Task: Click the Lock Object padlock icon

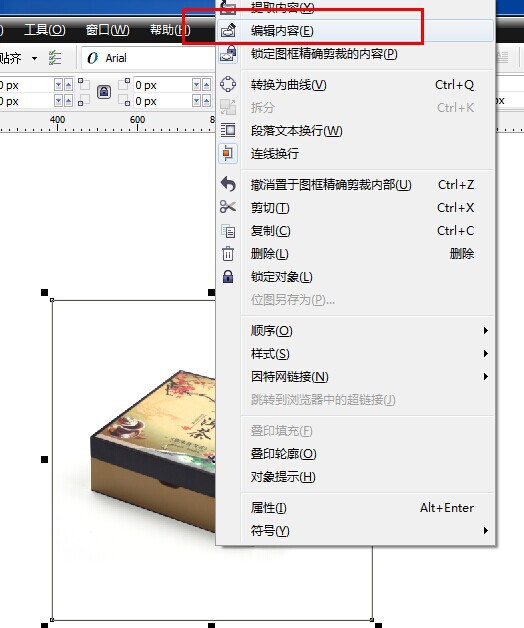Action: pyautogui.click(x=228, y=276)
